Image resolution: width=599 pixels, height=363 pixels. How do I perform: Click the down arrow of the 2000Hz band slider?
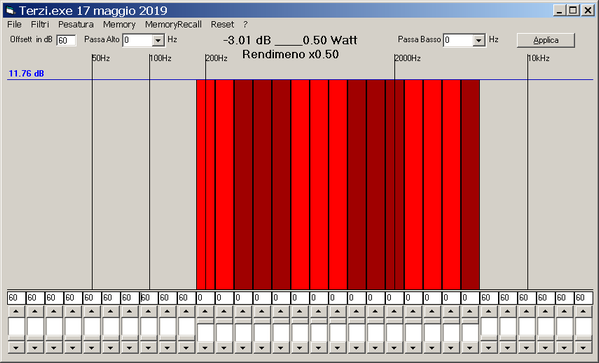click(394, 348)
